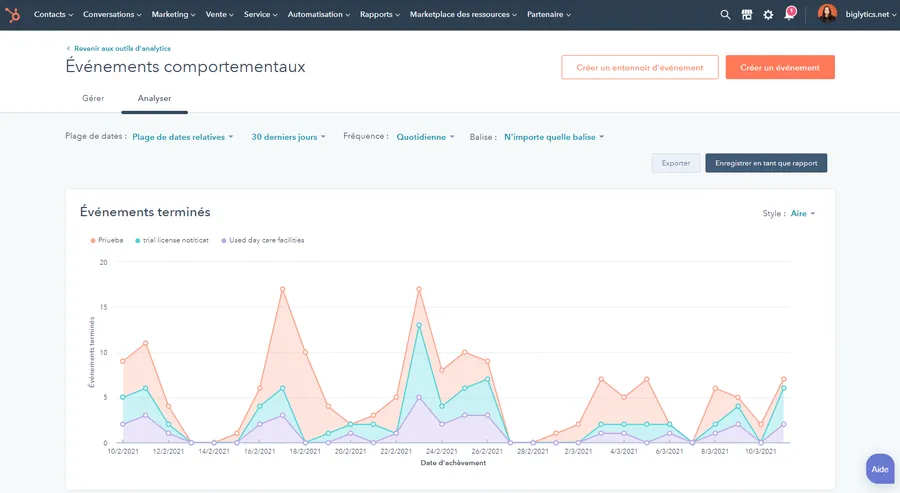Switch to the Gérer tab
Viewport: 900px width, 493px height.
coord(93,99)
